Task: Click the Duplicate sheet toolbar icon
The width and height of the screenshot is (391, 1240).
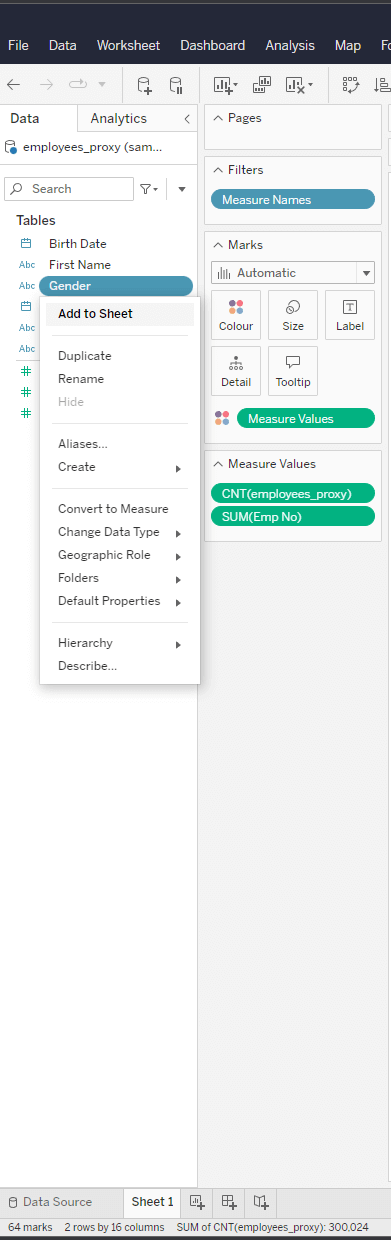Action: (x=263, y=85)
